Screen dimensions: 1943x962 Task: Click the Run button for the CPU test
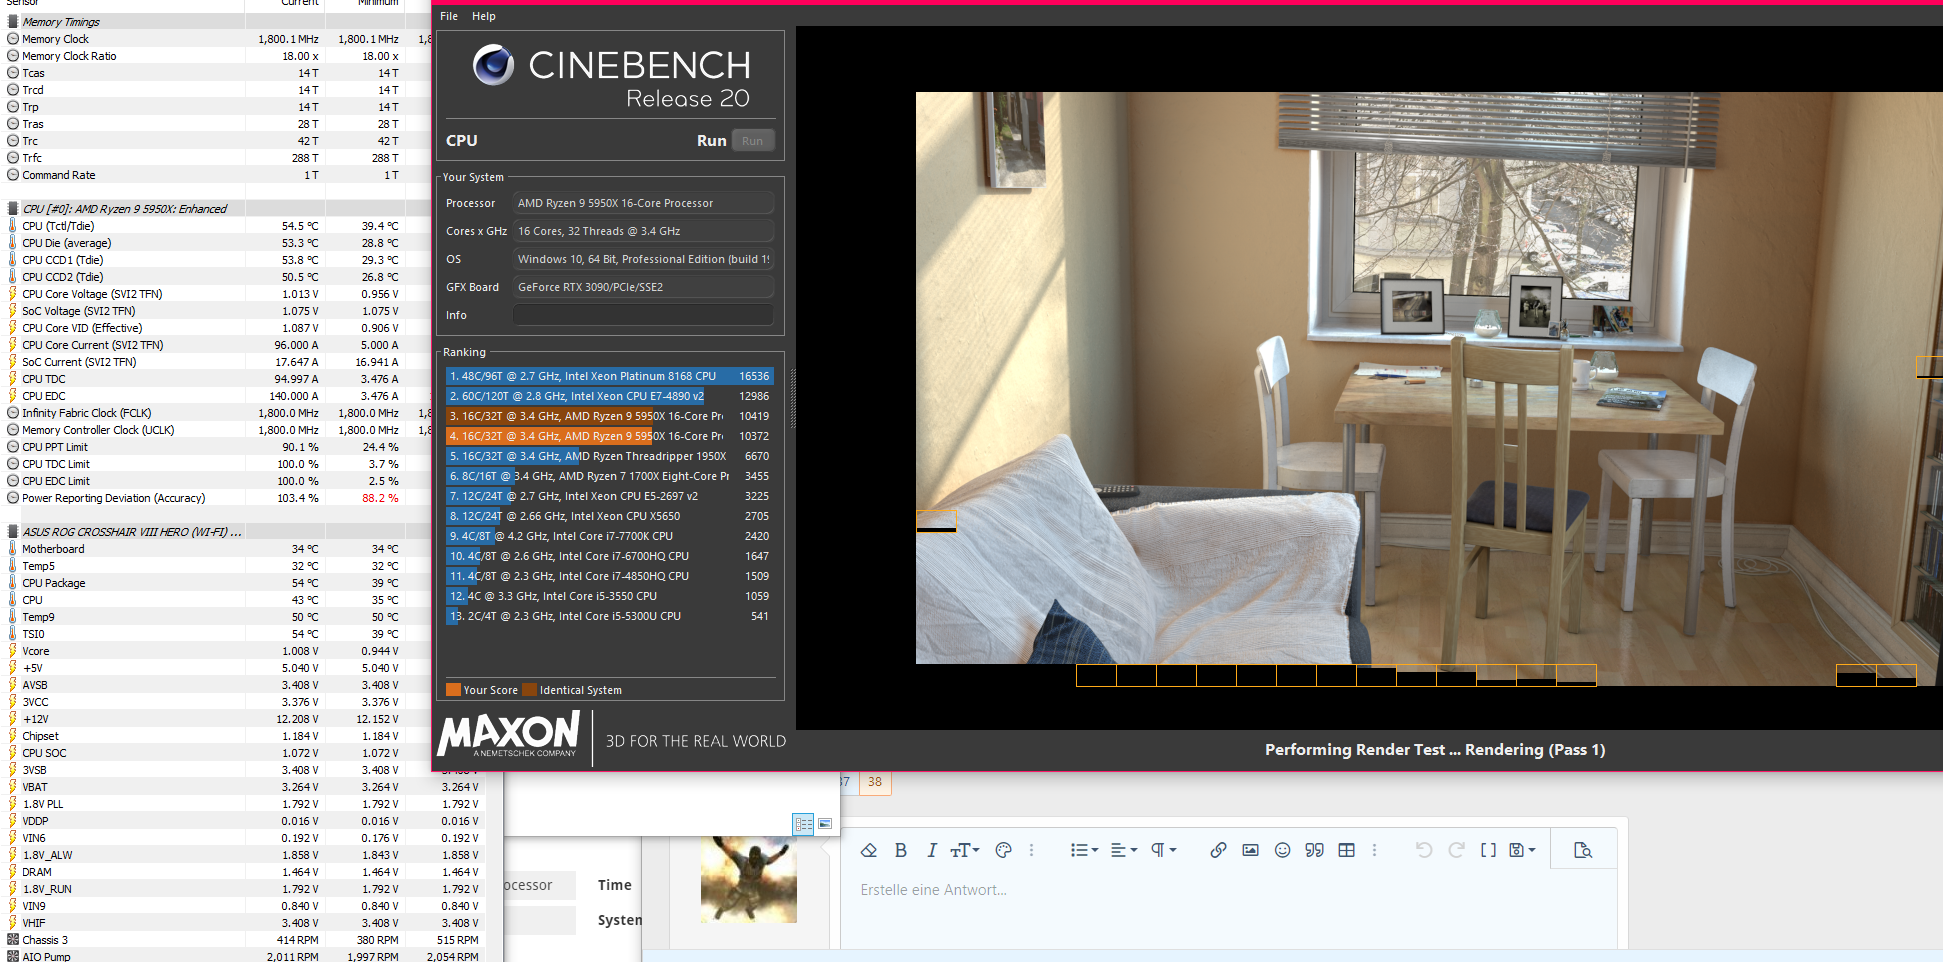[752, 141]
